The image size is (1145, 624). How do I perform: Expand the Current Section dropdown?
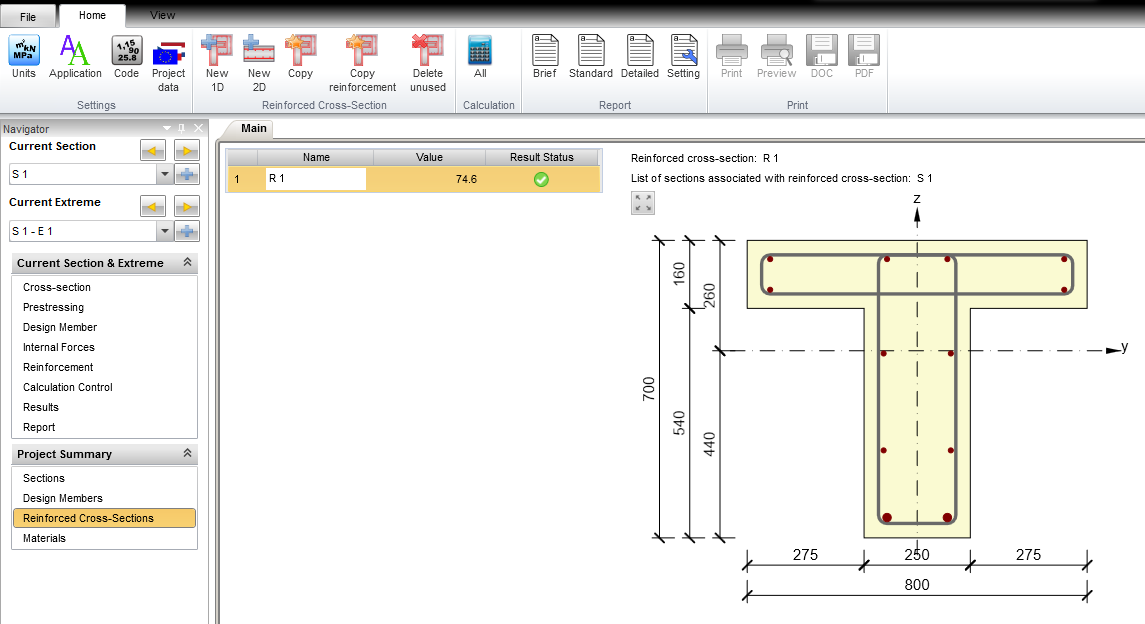point(165,175)
